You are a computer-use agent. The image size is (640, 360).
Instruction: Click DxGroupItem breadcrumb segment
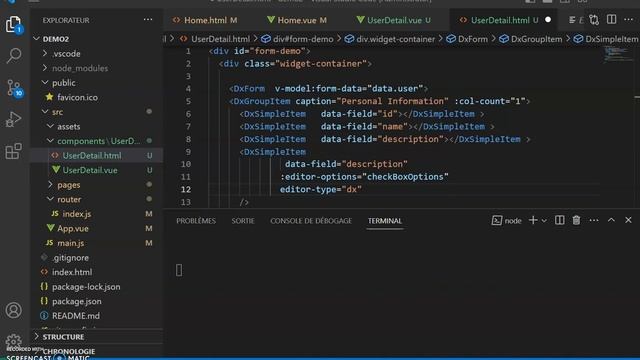click(531, 39)
